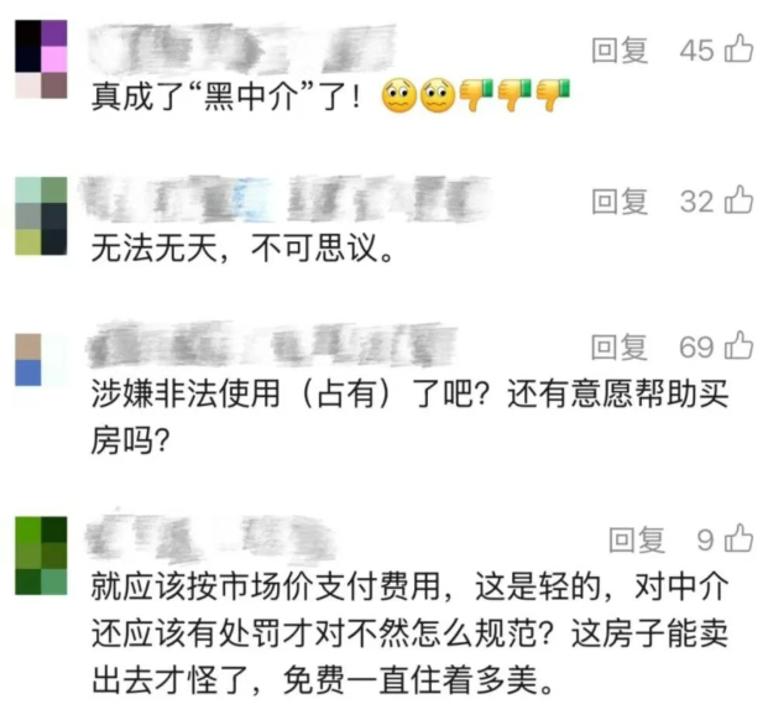Open the black-and-purple pixelated avatar profile

click(x=41, y=59)
